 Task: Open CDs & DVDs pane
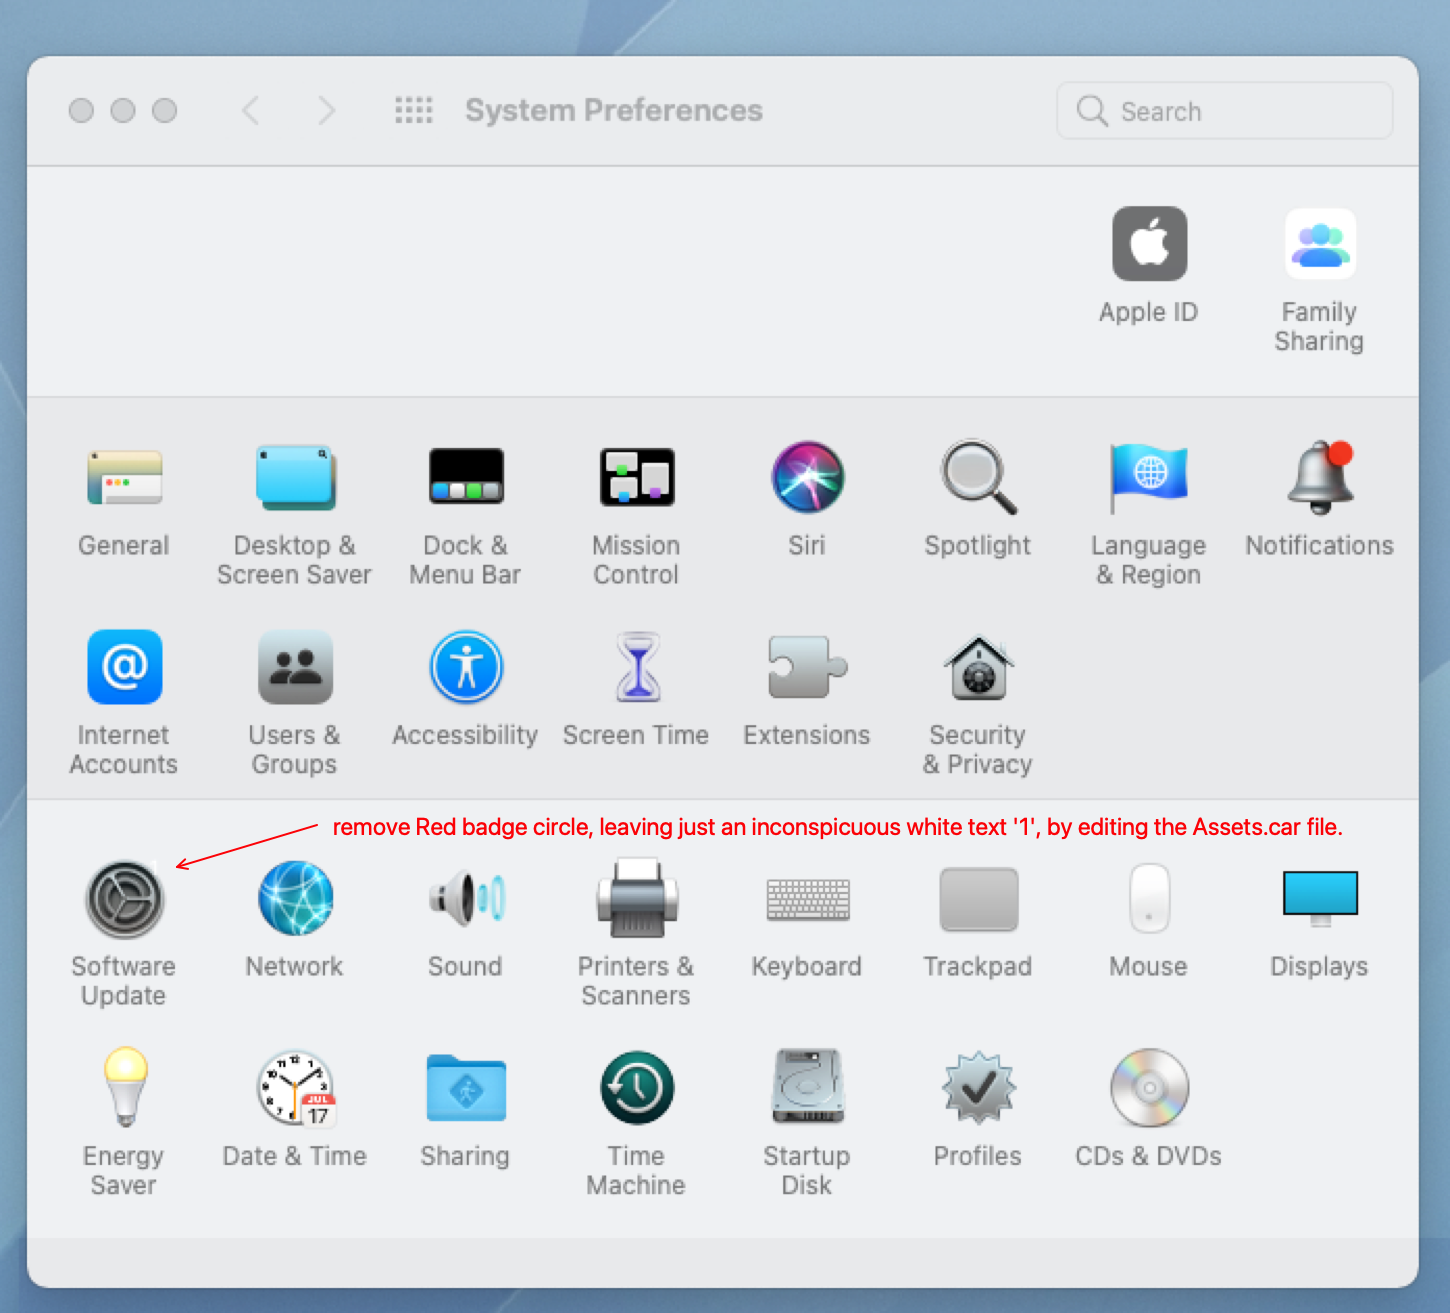coord(1149,1087)
